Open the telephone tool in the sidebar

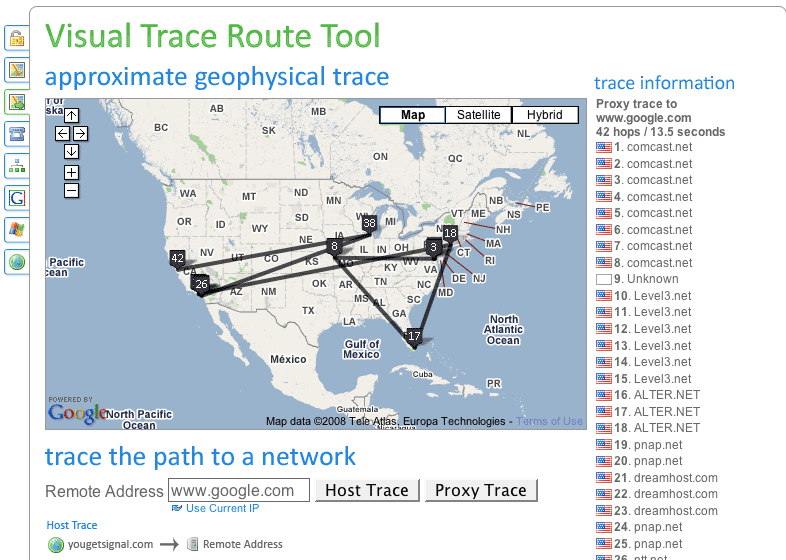coord(17,133)
